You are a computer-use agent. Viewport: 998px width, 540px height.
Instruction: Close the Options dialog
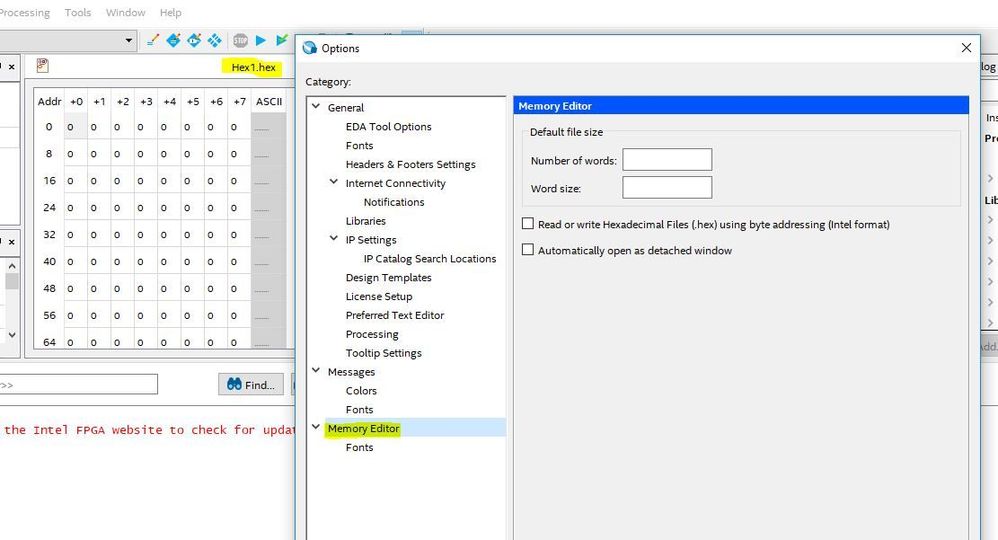point(966,48)
